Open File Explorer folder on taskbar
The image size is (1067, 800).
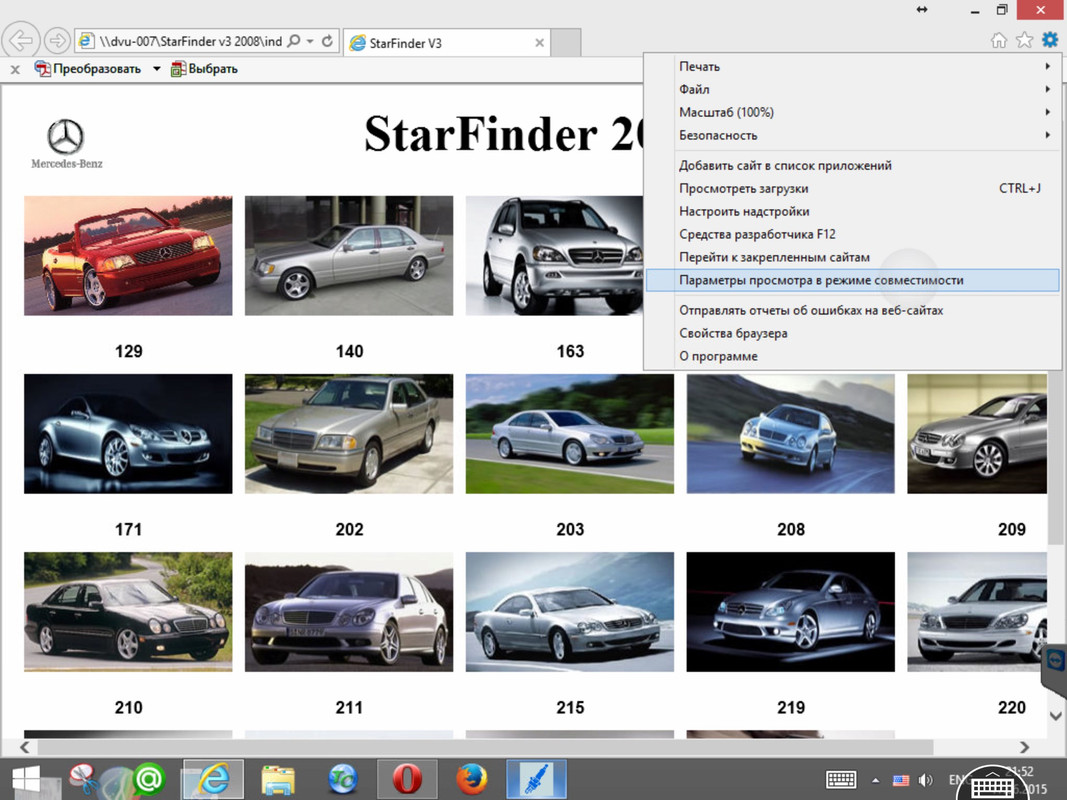(x=277, y=778)
